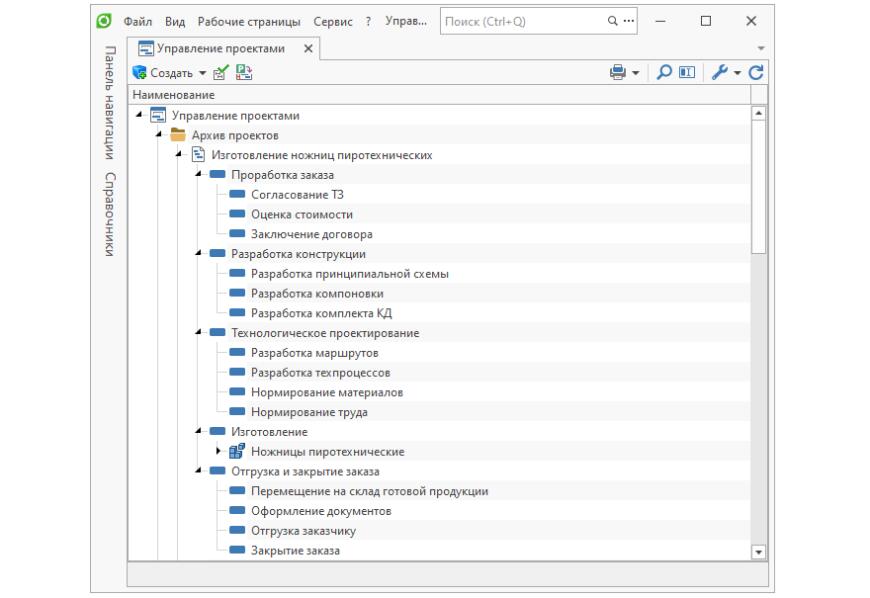Click the Поиск search input field
870x598 pixels.
(520, 21)
